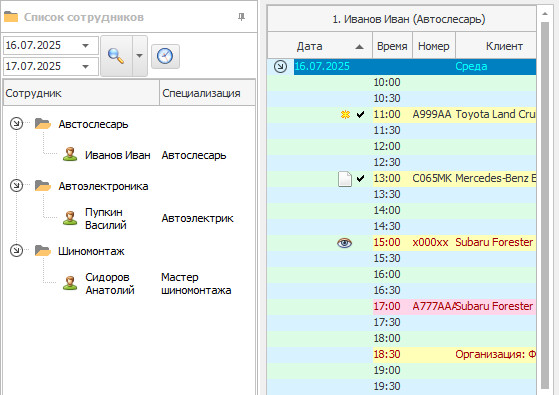
Task: Select the 17:00 Subaru Forester appointment
Action: [455, 306]
